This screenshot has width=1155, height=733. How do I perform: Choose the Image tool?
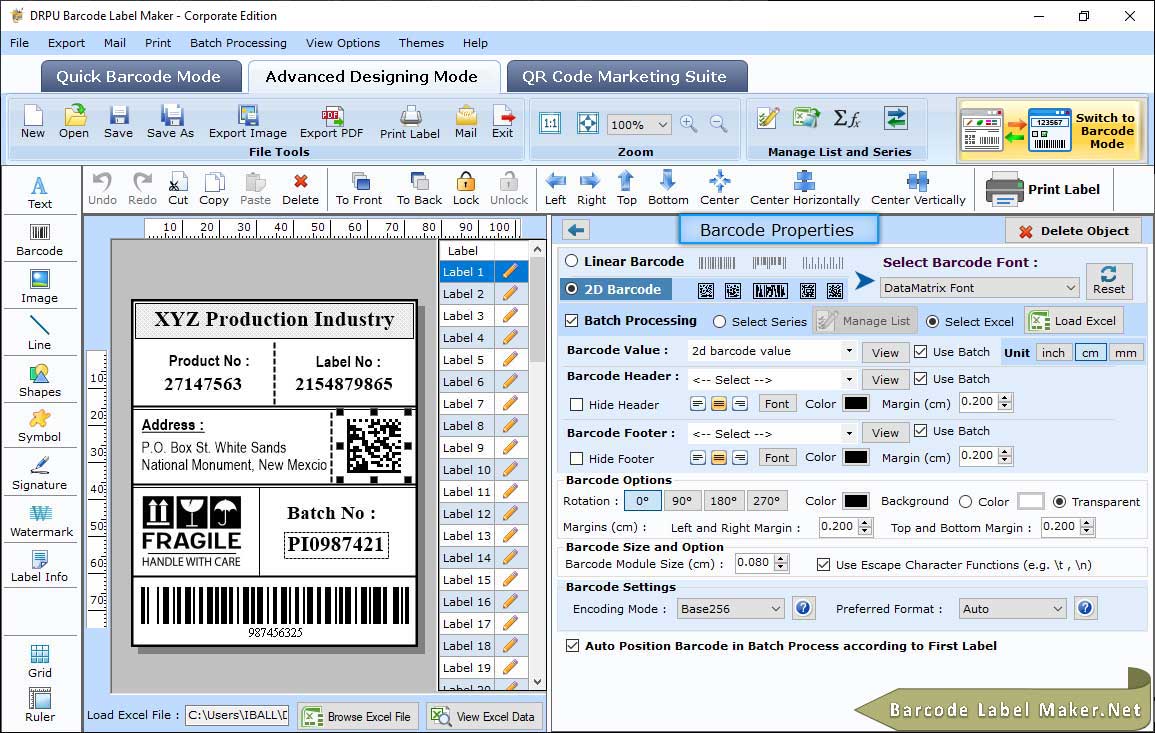click(x=40, y=287)
